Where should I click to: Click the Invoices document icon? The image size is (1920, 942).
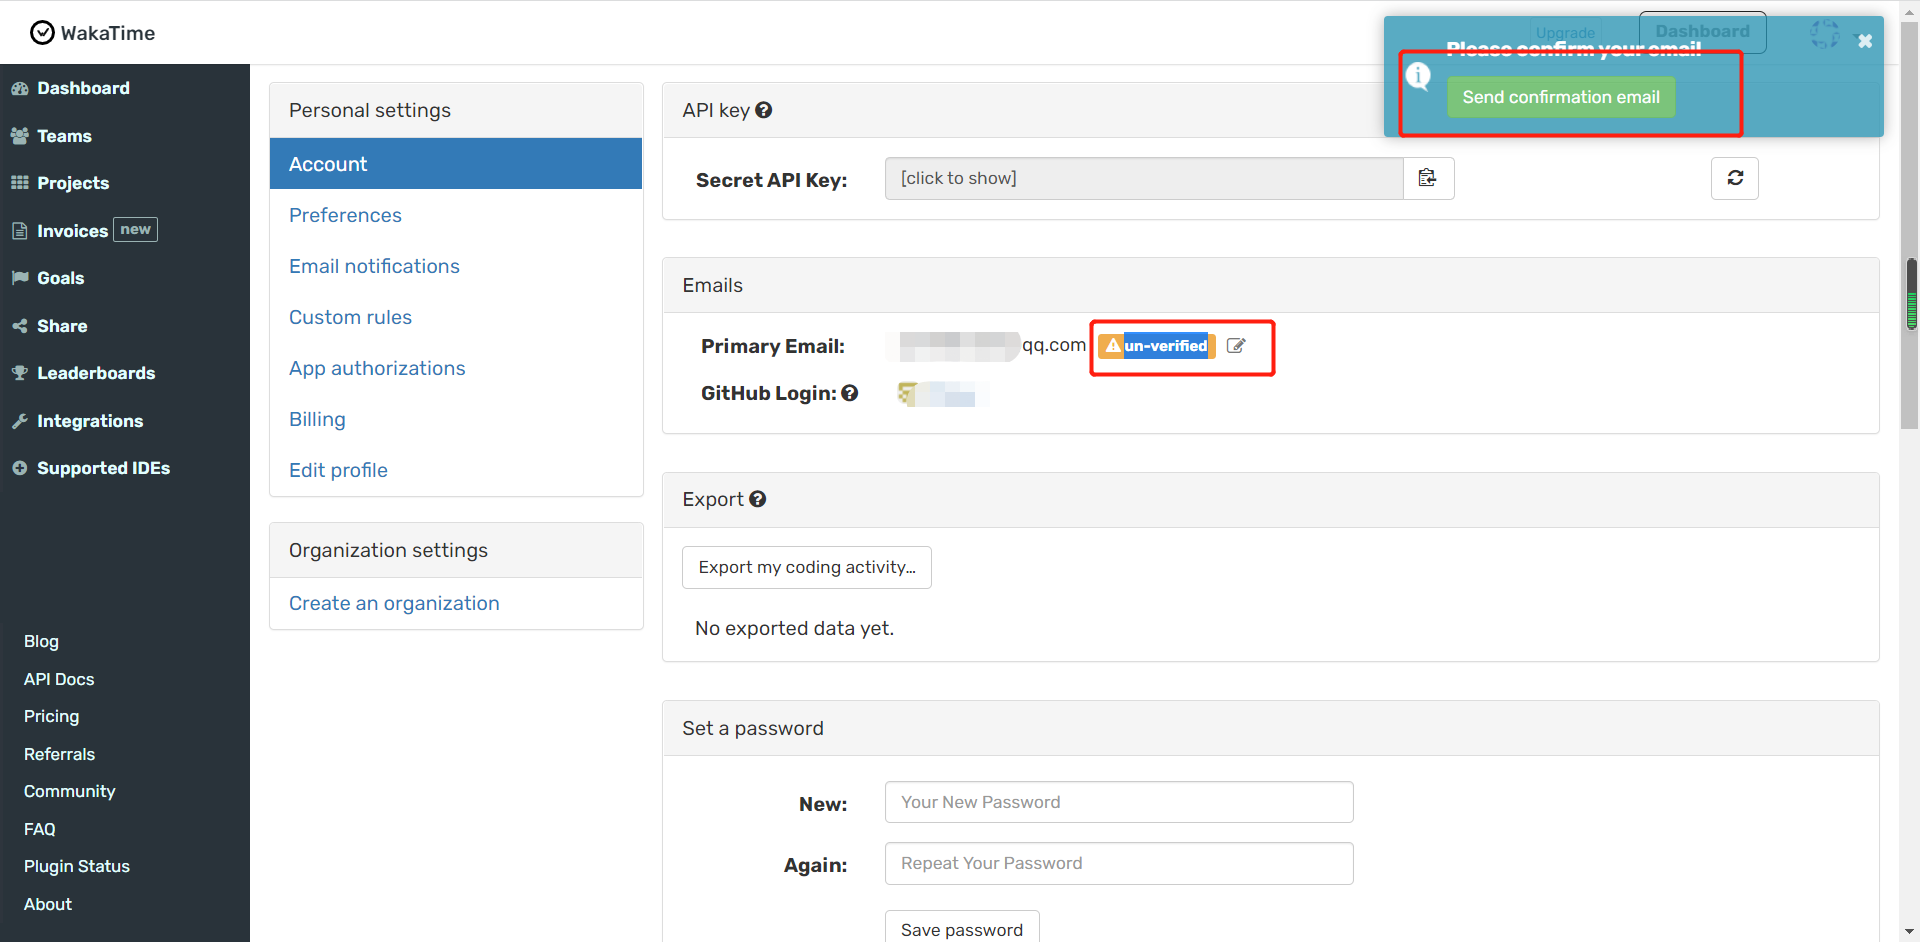pyautogui.click(x=19, y=231)
